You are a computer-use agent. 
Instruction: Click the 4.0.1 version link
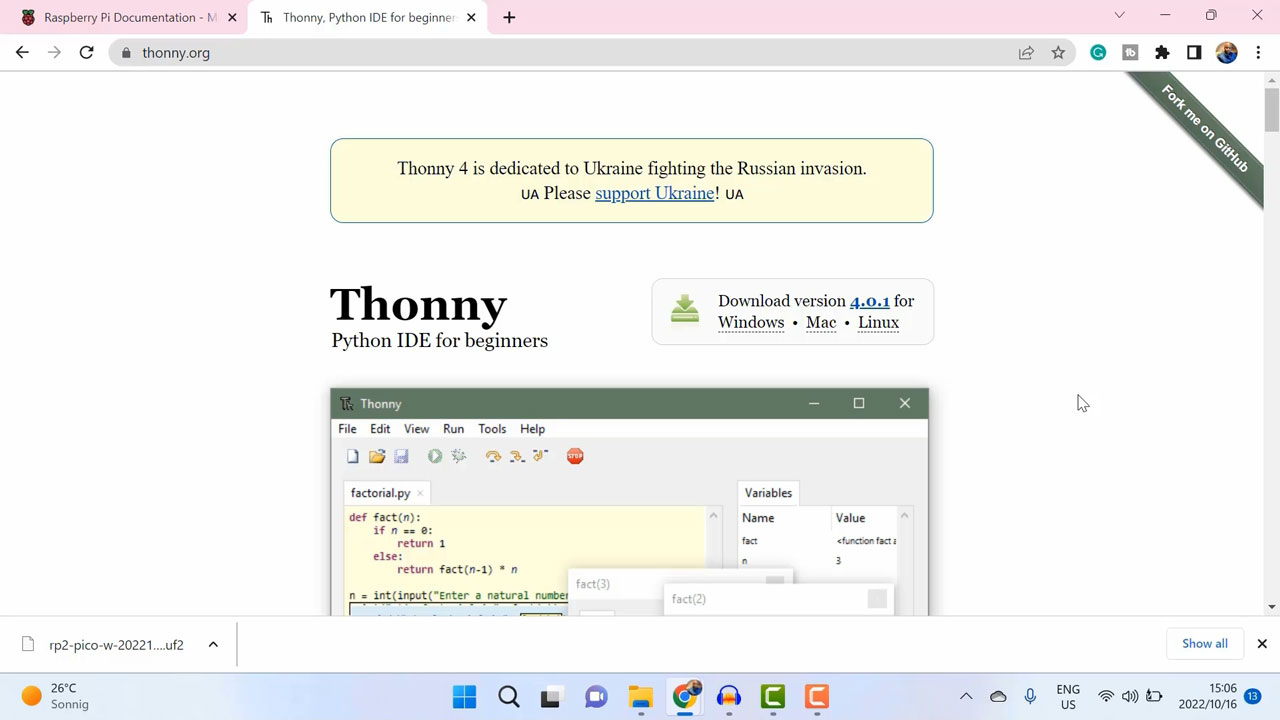tap(869, 301)
